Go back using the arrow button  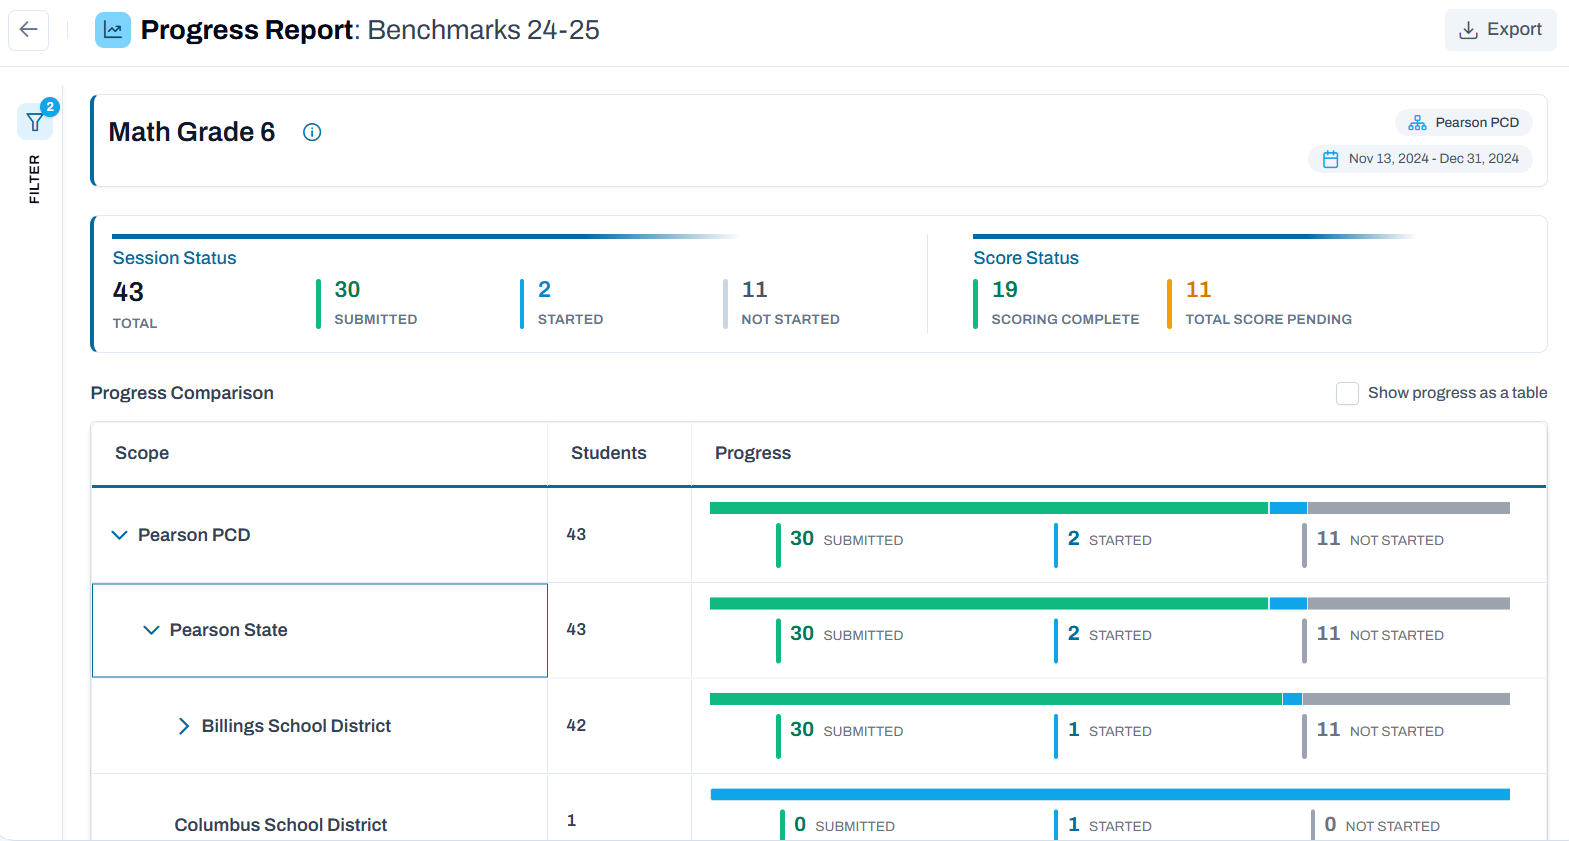(x=29, y=30)
